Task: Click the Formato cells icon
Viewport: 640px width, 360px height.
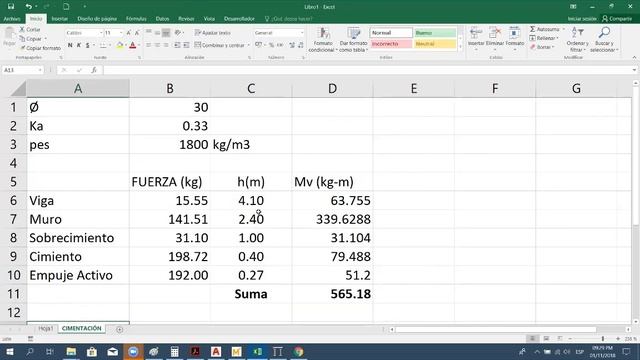Action: tap(514, 33)
